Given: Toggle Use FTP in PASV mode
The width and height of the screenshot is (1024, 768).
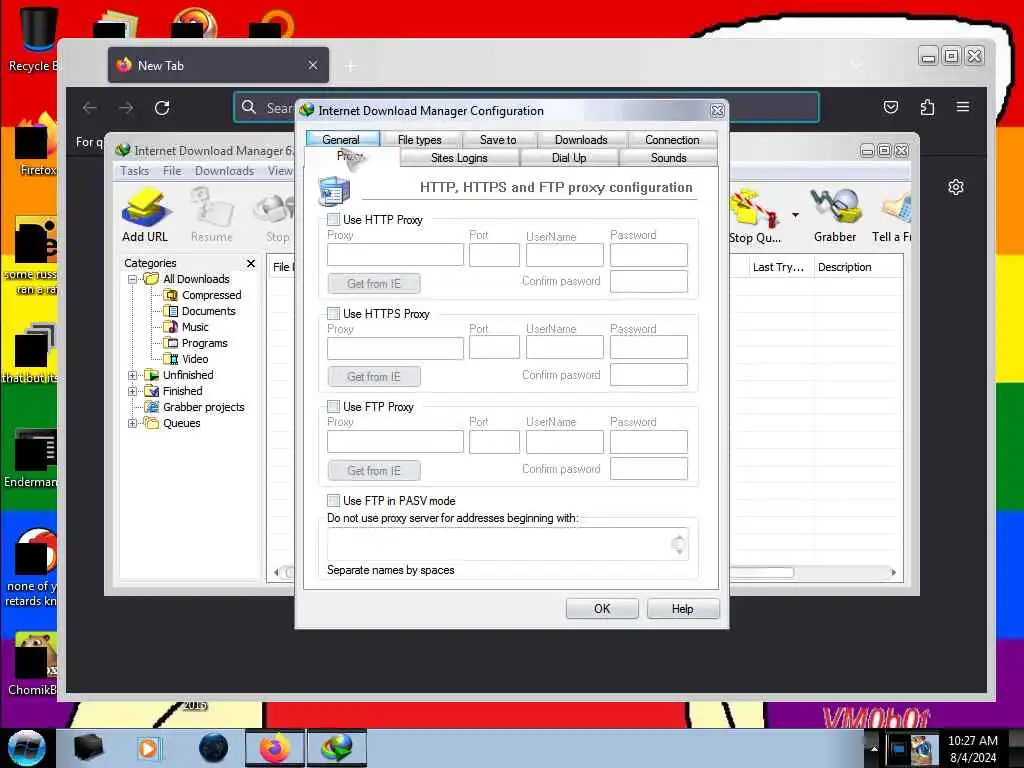Looking at the screenshot, I should click(x=334, y=501).
